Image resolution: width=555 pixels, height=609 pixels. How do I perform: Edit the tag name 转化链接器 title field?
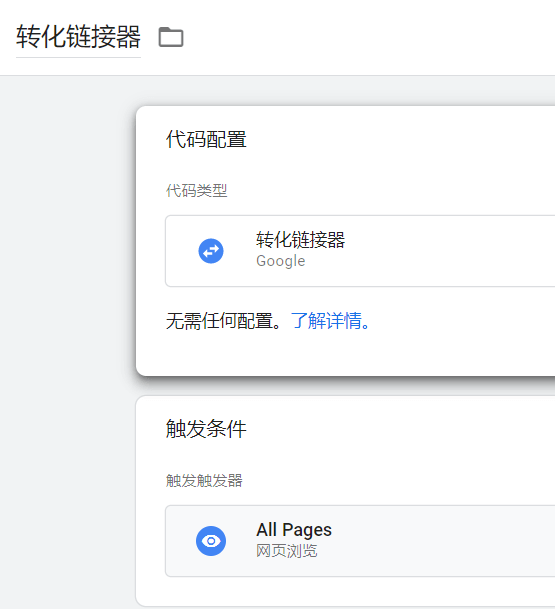click(78, 37)
